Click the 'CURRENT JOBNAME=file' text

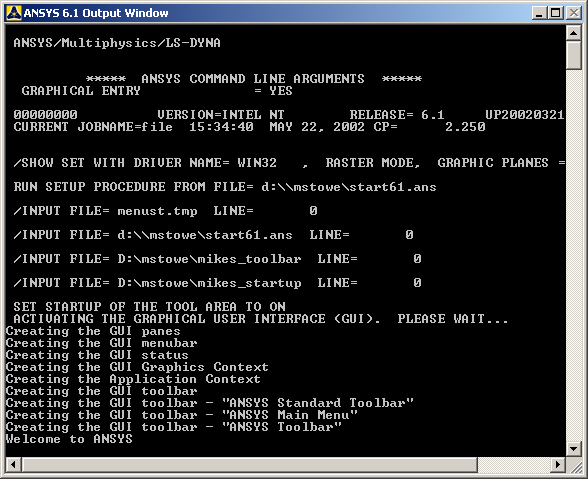[x=93, y=127]
